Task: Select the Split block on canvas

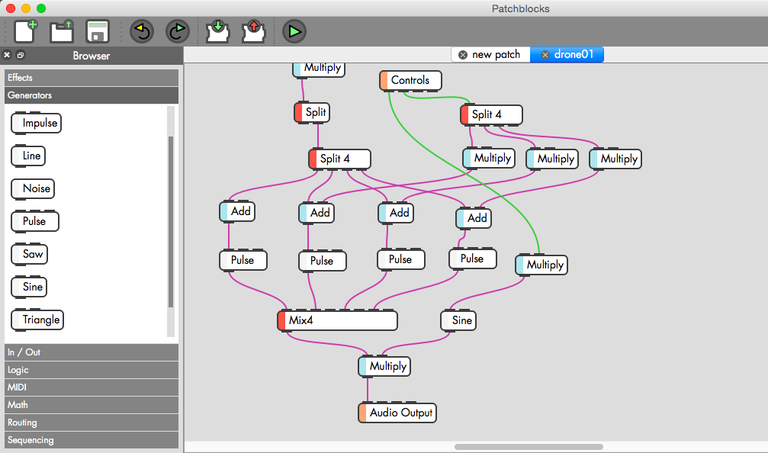Action: [312, 113]
